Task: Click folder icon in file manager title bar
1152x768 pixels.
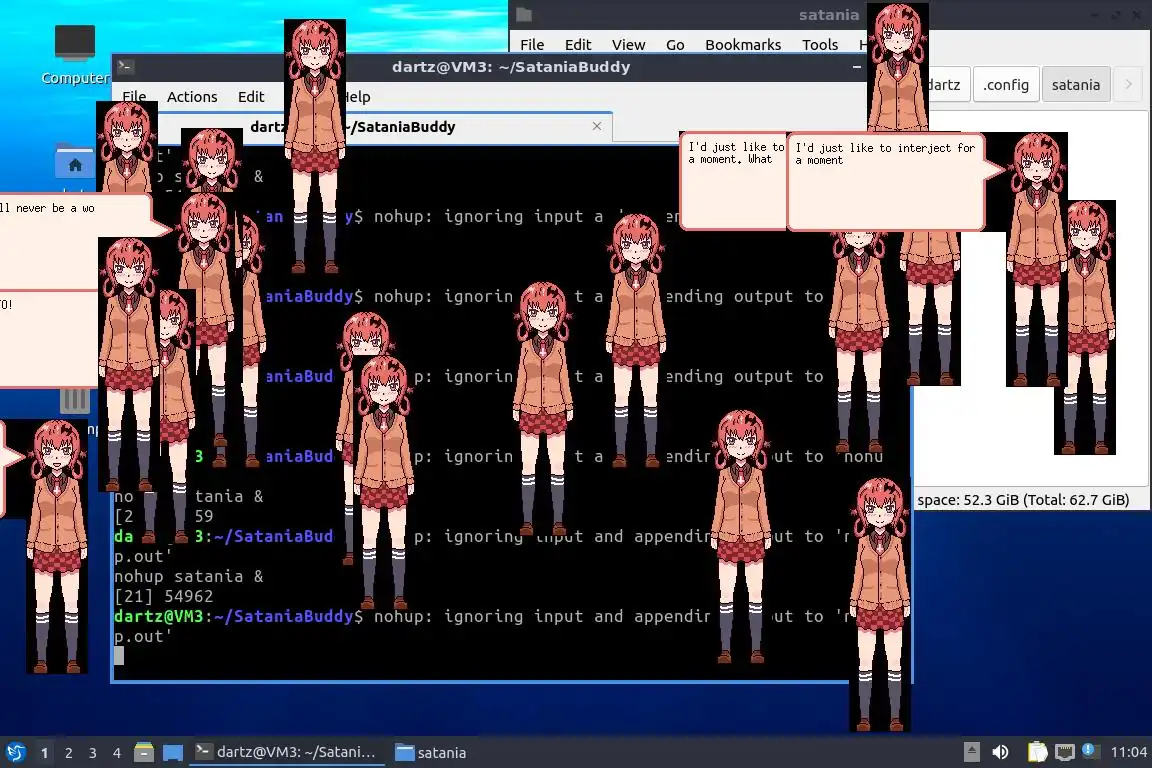Action: (524, 15)
